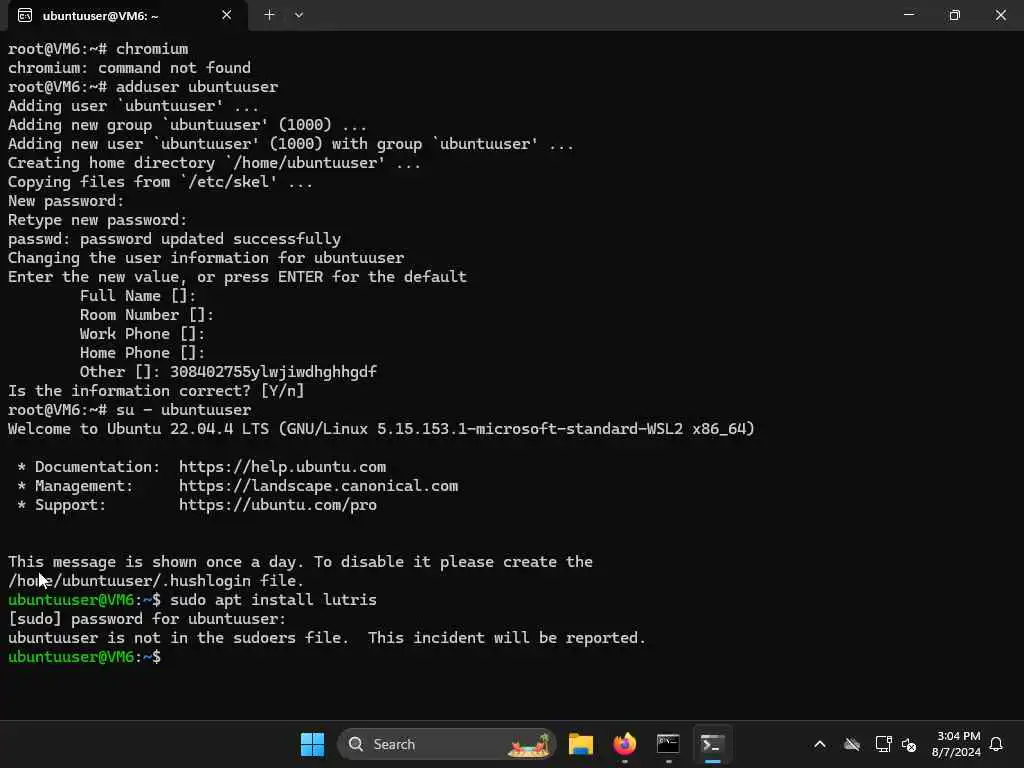Open the network display tray icon
Image resolution: width=1024 pixels, height=768 pixels.
point(883,744)
